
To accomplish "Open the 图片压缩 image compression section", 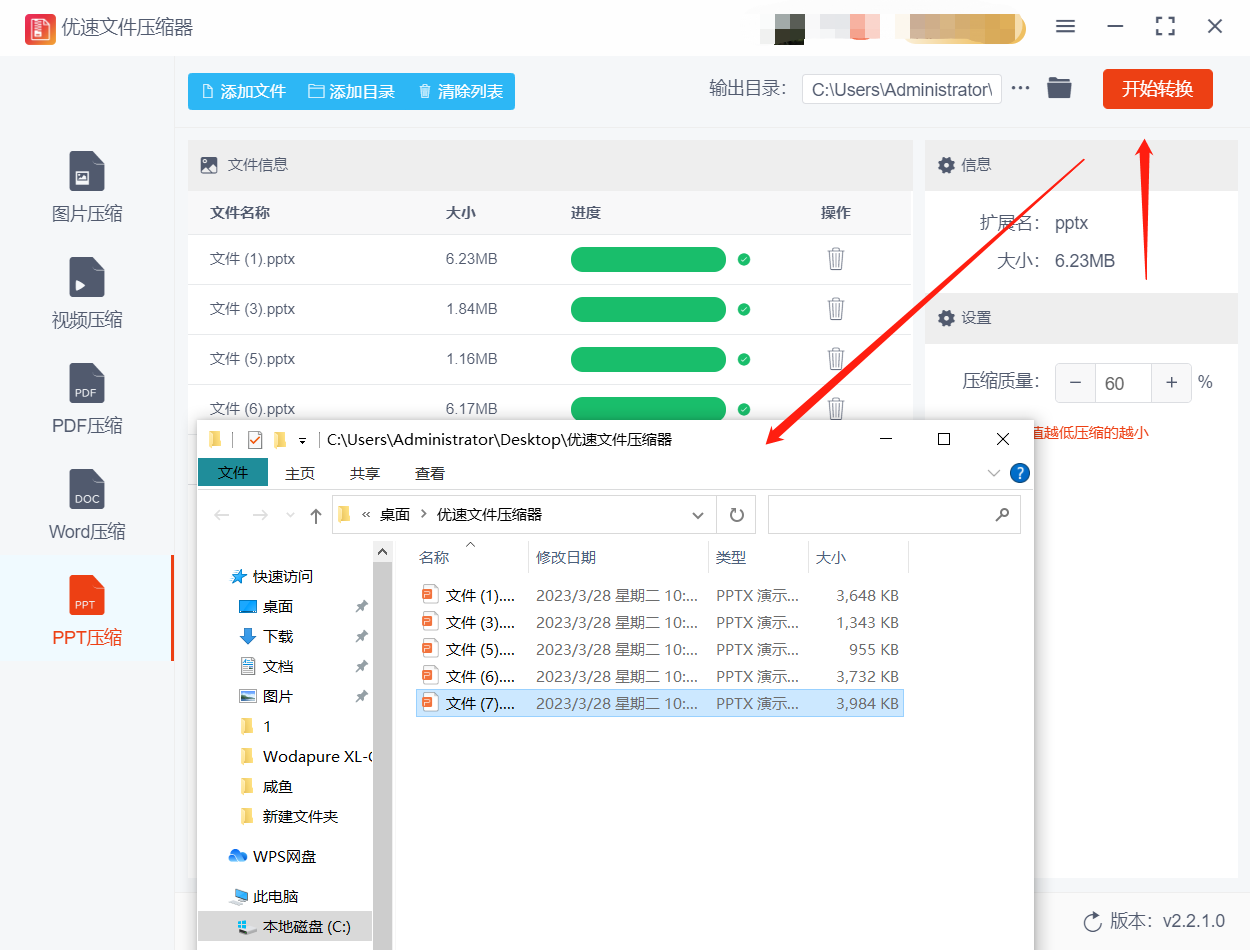I will tap(87, 187).
